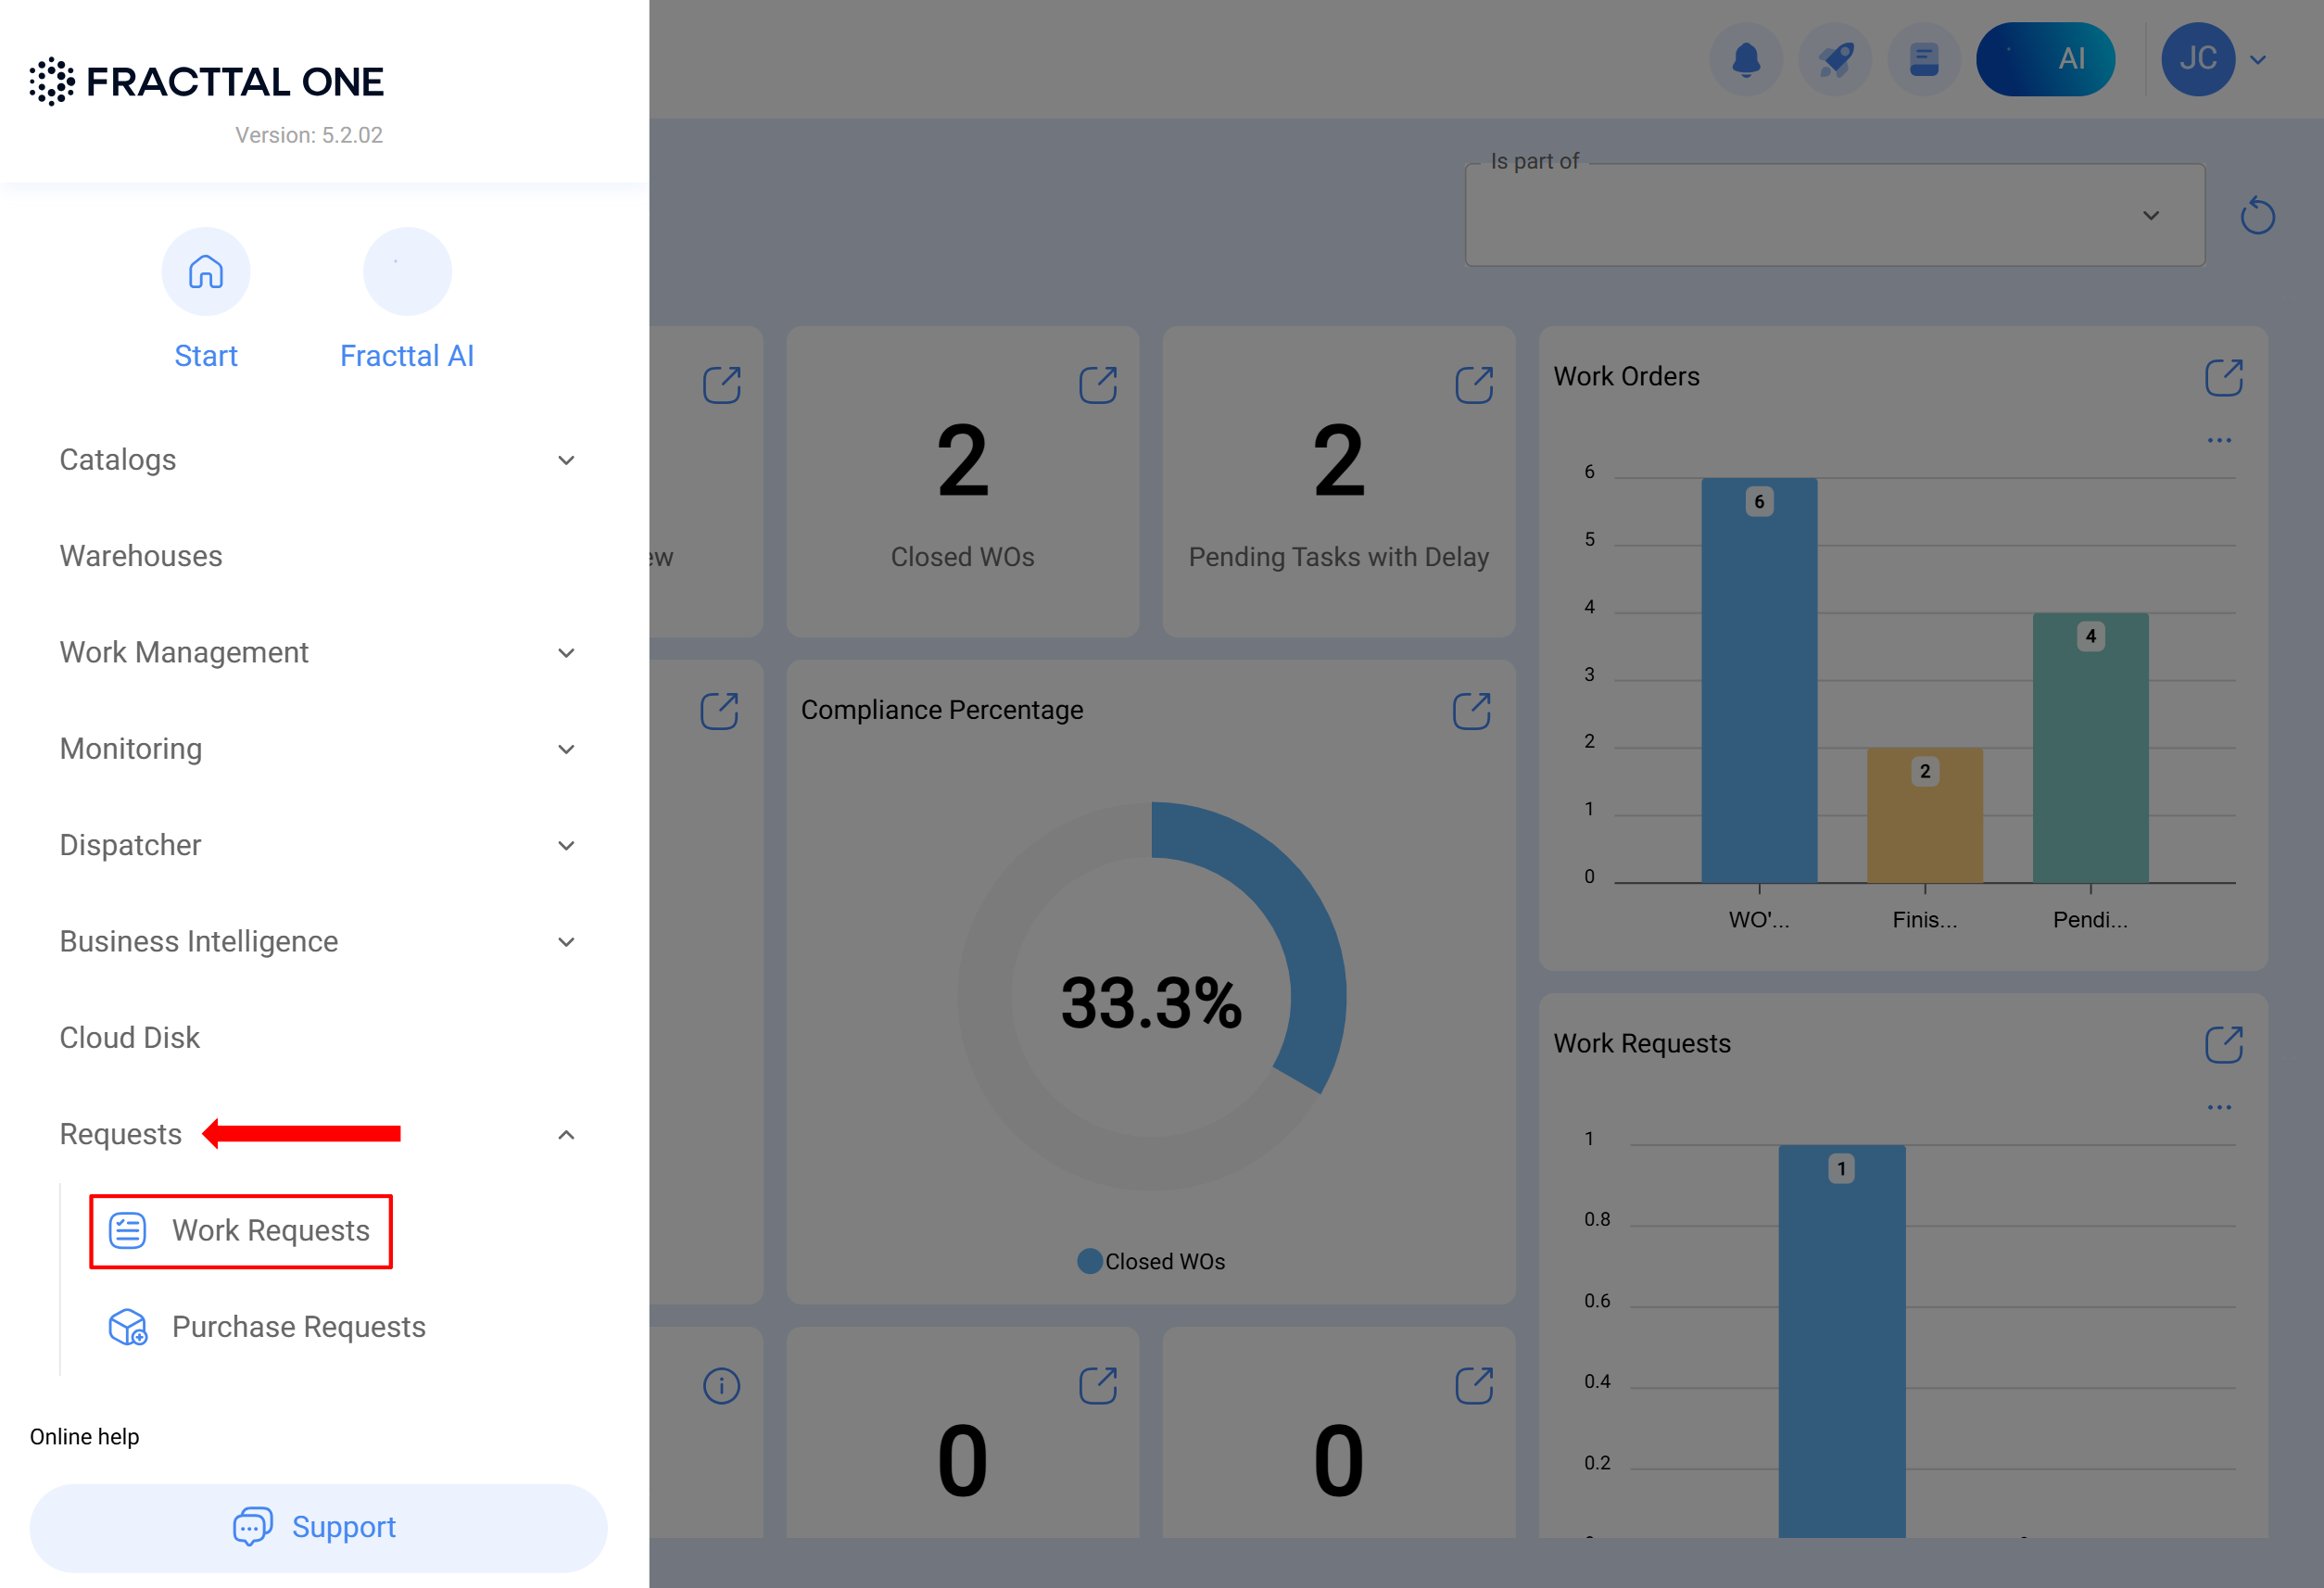Image resolution: width=2324 pixels, height=1588 pixels.
Task: Open the book documentation icon
Action: [1923, 59]
